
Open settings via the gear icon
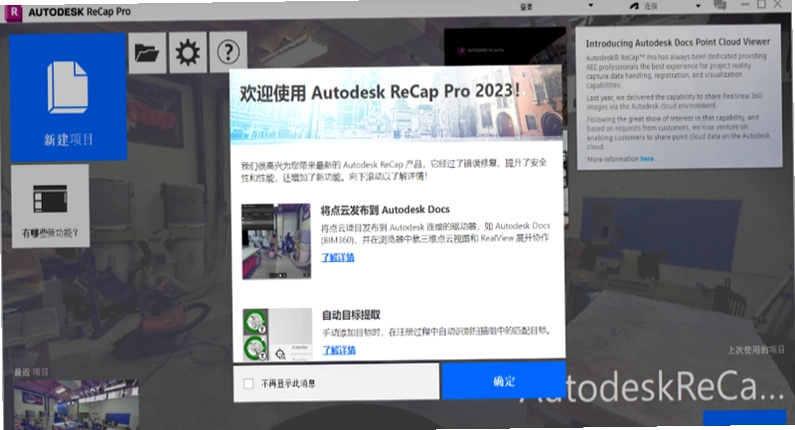[x=188, y=52]
